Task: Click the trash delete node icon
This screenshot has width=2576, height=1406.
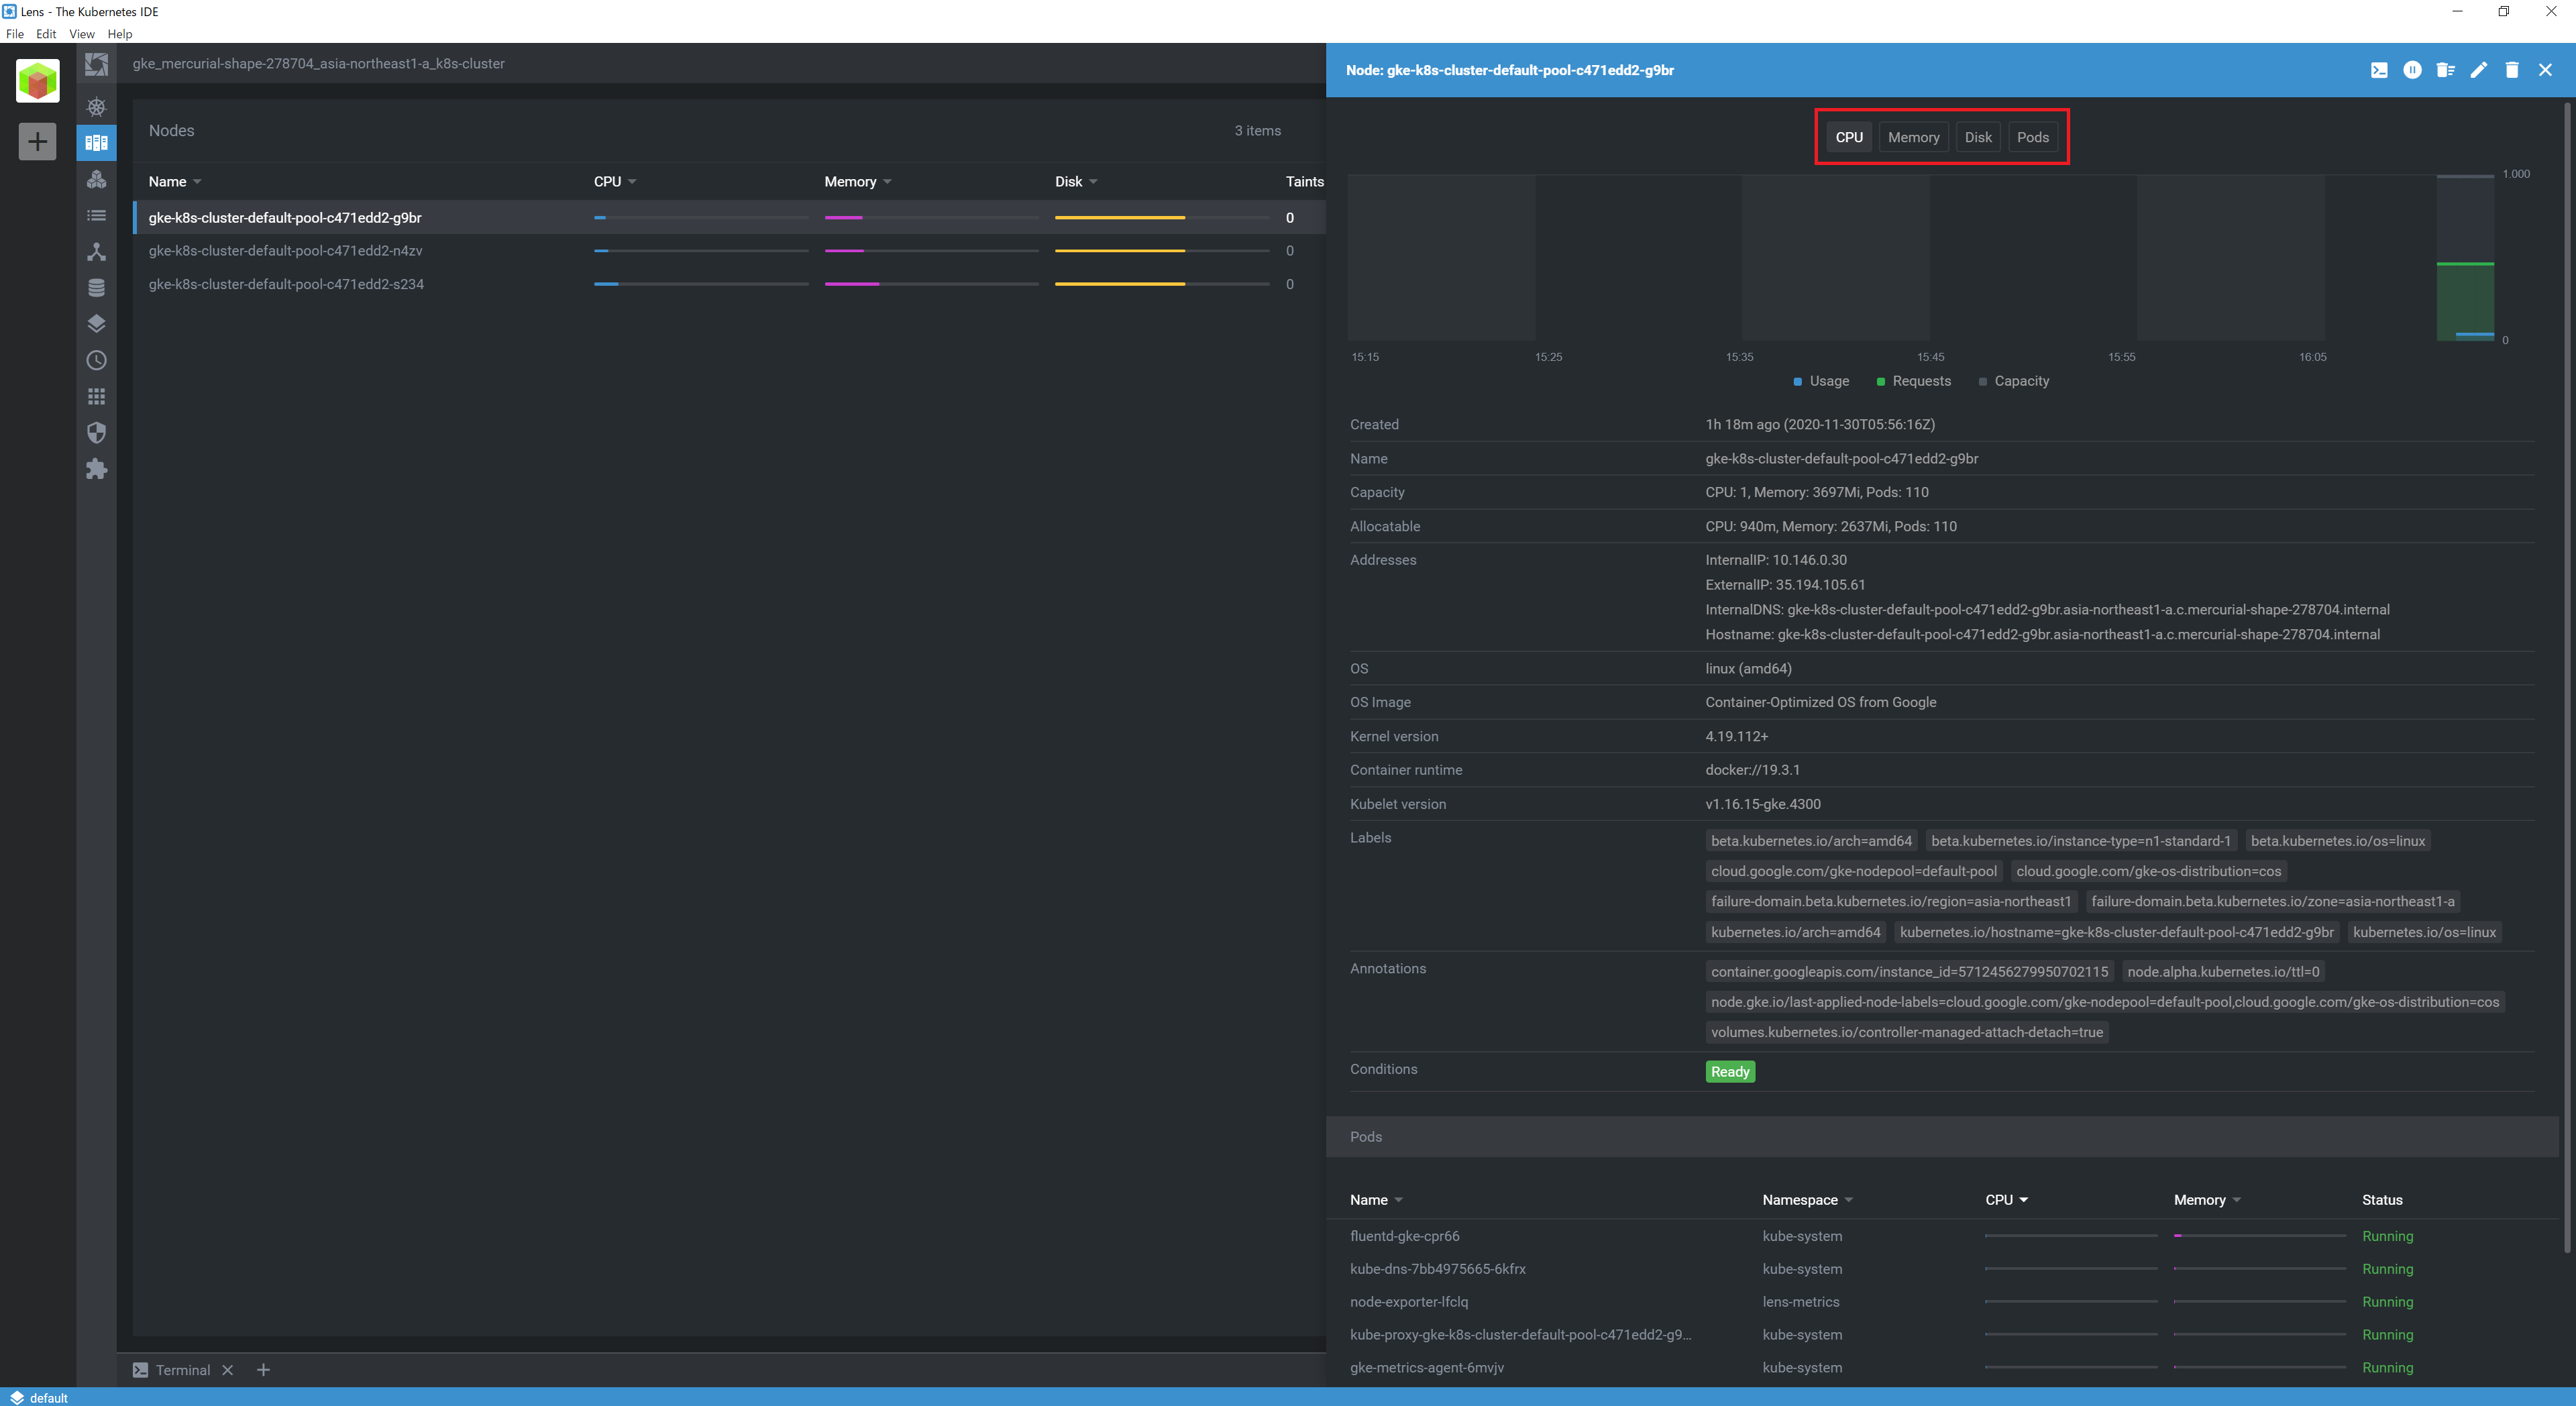Action: tap(2512, 70)
